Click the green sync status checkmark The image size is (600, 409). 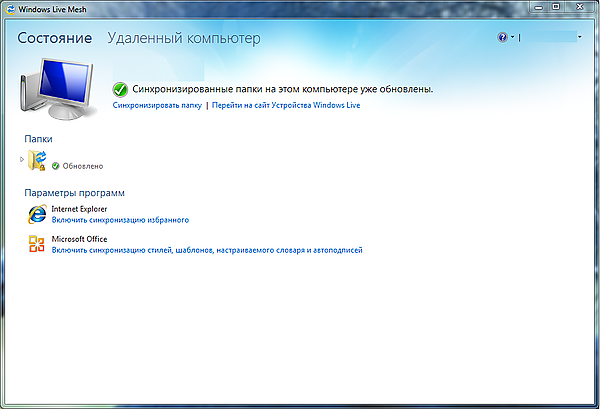(x=121, y=89)
